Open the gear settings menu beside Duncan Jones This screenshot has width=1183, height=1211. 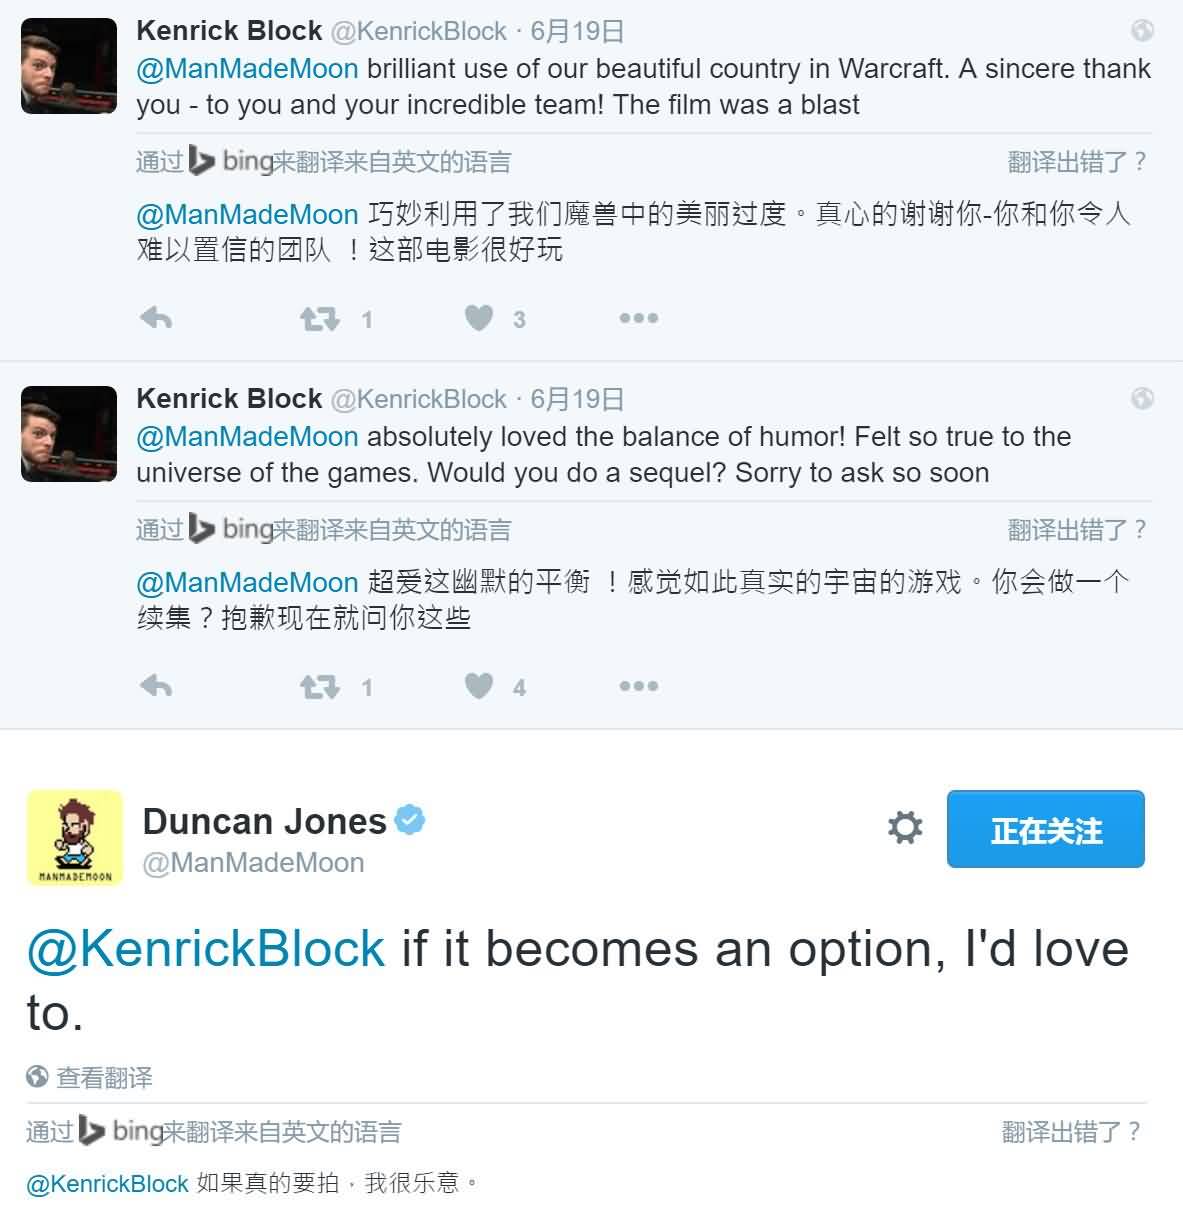[905, 828]
